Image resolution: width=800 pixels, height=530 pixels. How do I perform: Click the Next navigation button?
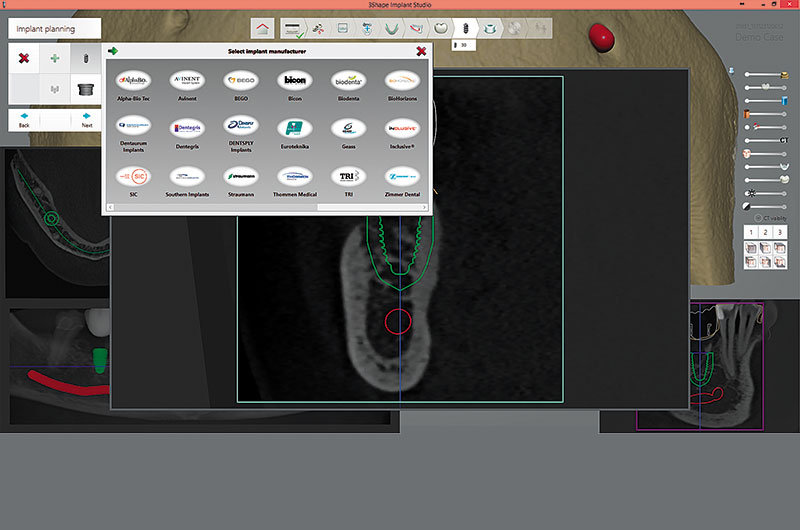pyautogui.click(x=87, y=120)
